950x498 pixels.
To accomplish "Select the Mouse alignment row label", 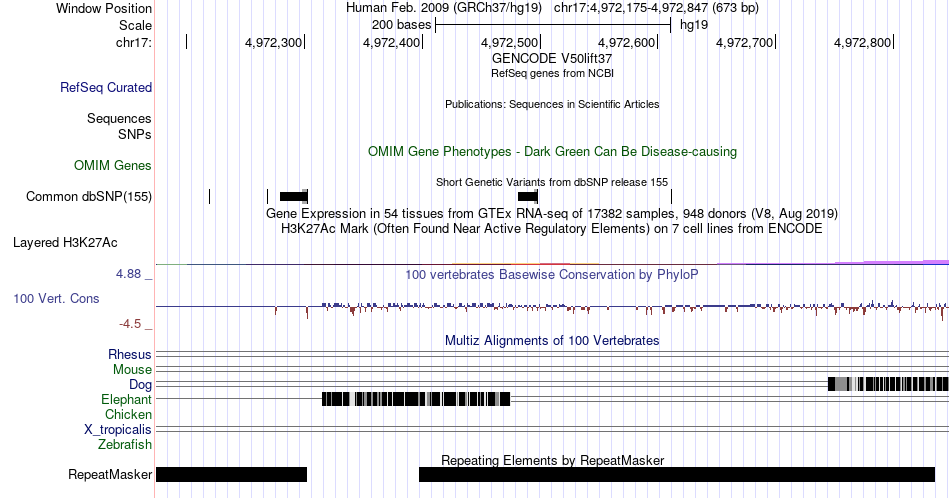I will 132,370.
